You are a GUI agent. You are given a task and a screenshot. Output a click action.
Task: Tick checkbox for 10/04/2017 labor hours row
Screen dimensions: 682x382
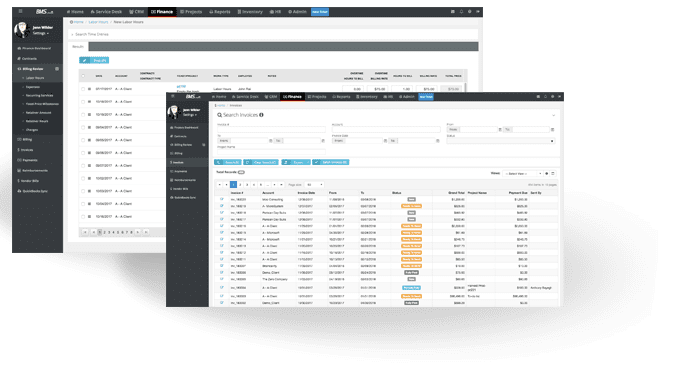point(83,204)
